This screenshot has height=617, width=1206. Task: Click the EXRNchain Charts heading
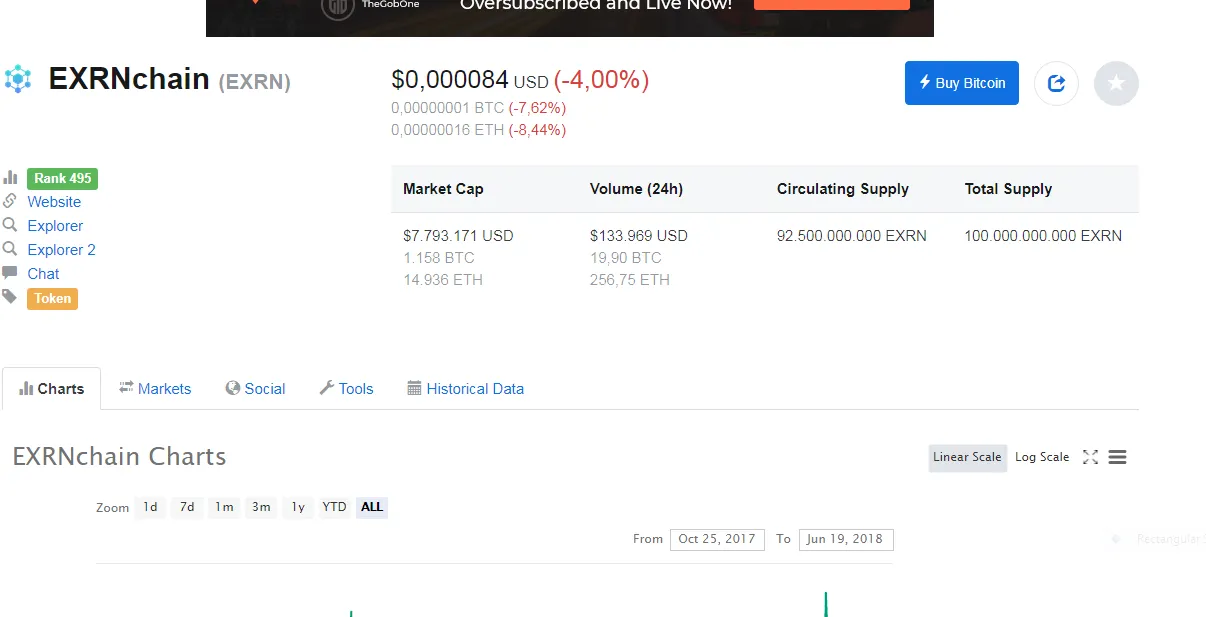tap(119, 457)
